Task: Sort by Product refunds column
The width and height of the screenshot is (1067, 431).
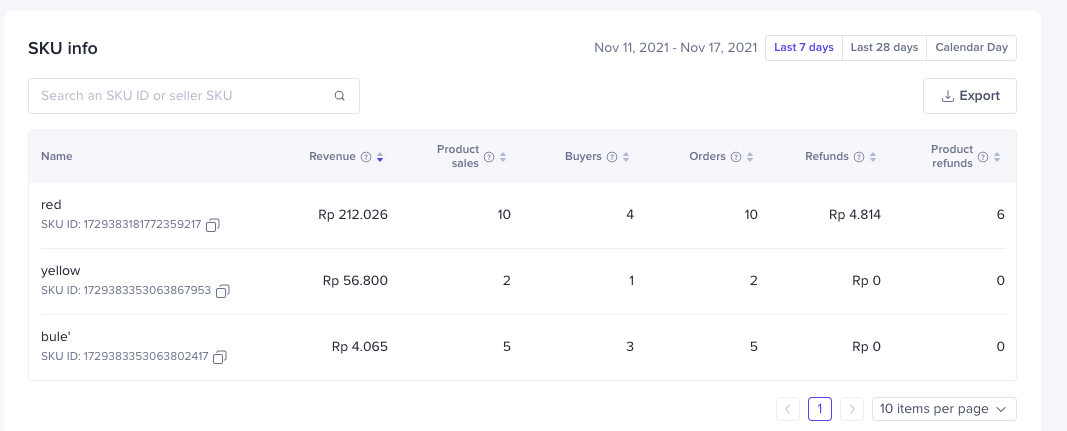Action: tap(997, 157)
